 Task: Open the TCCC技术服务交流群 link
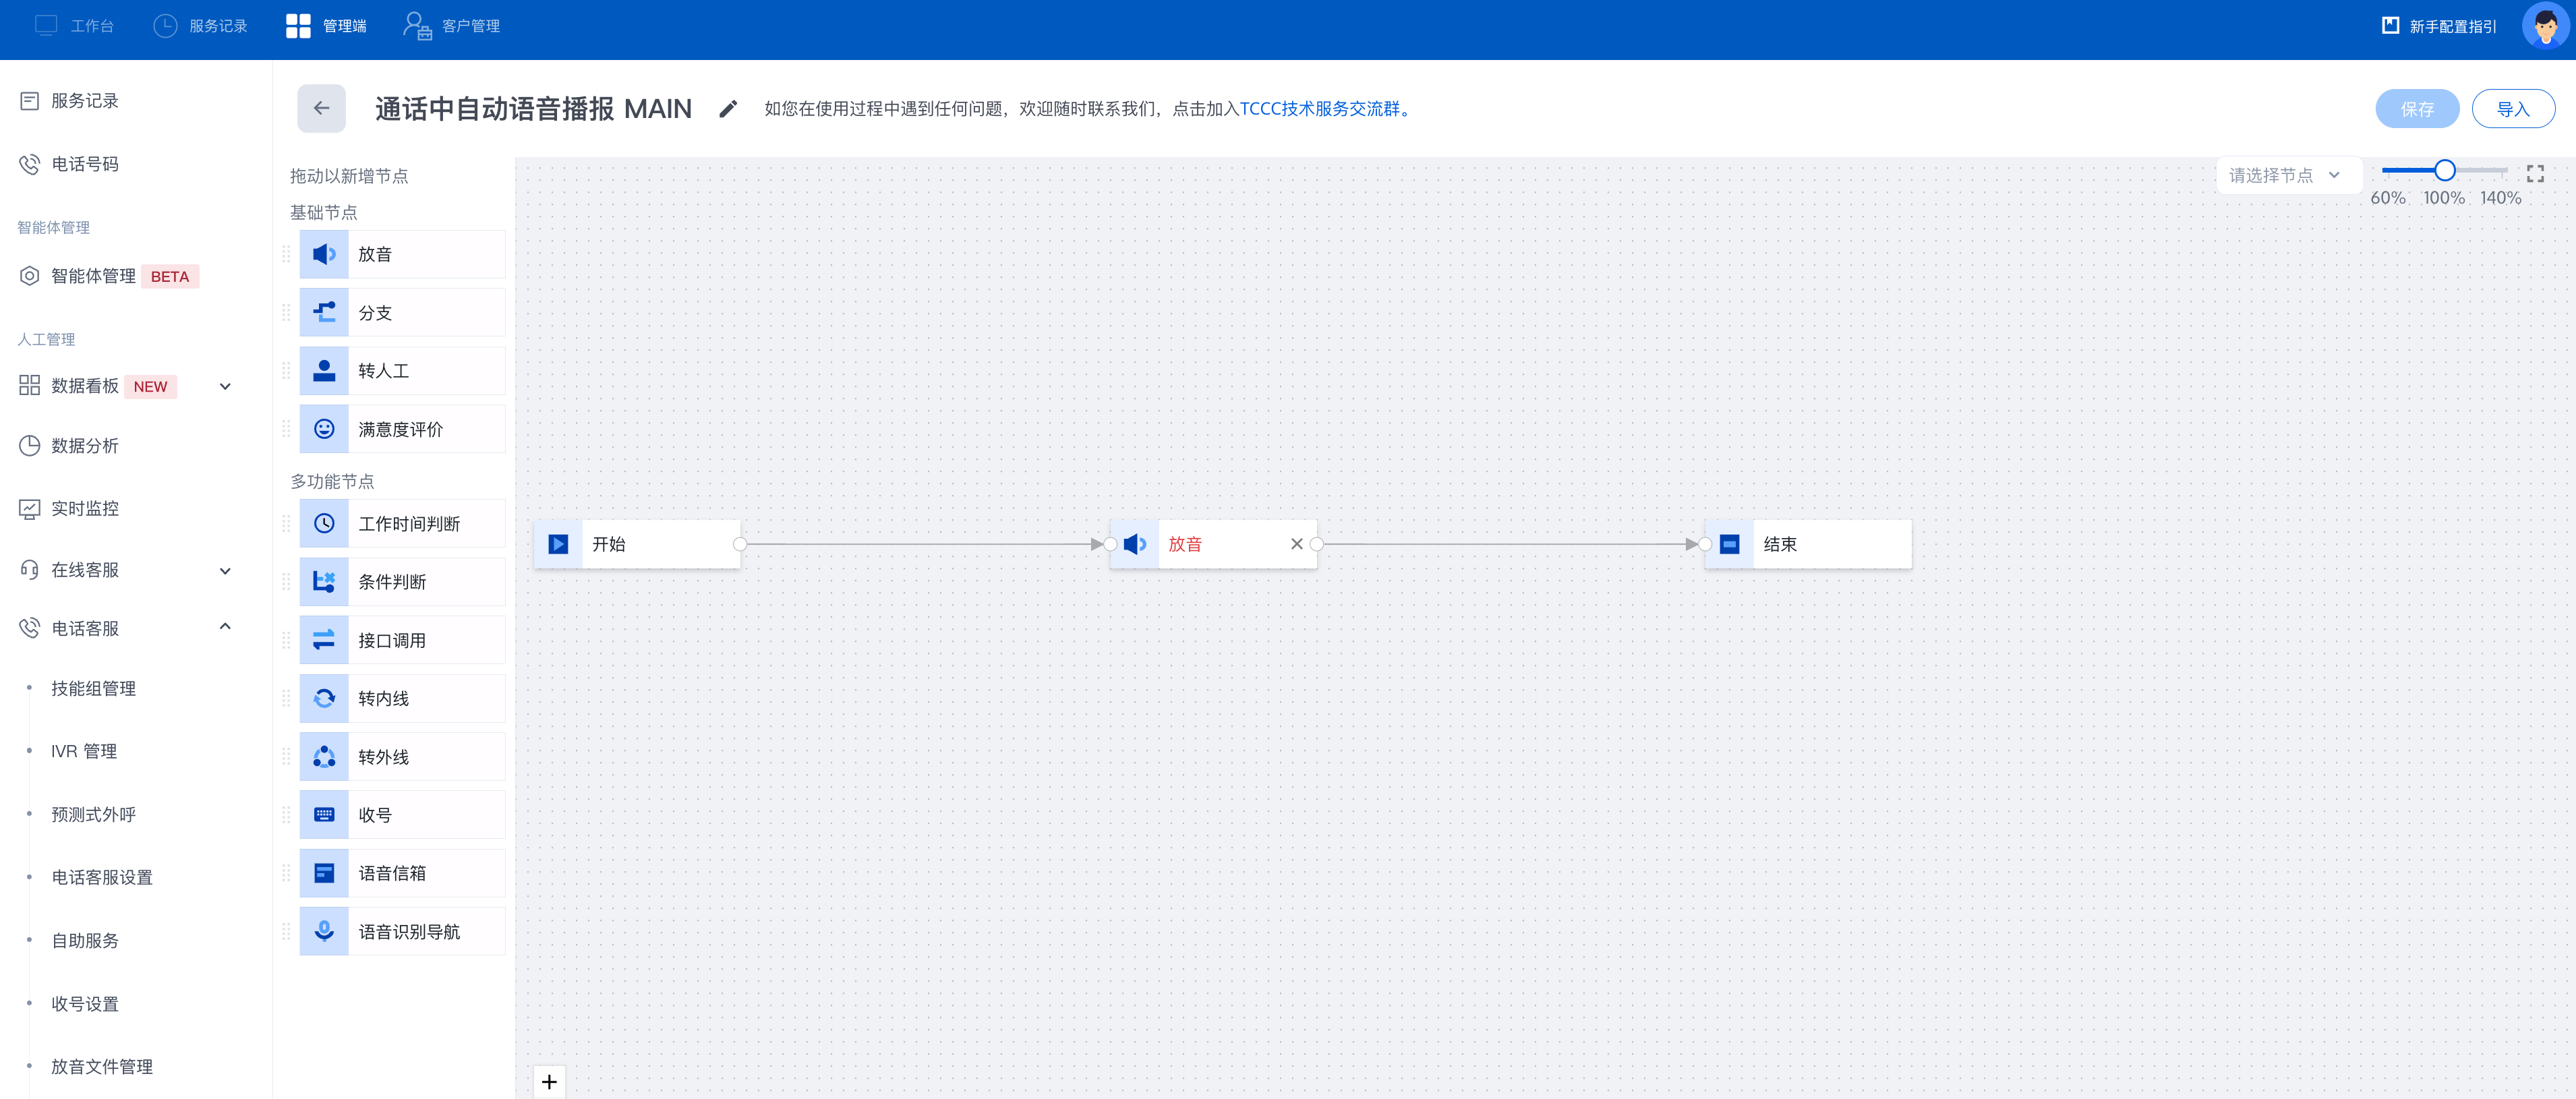(x=1319, y=109)
